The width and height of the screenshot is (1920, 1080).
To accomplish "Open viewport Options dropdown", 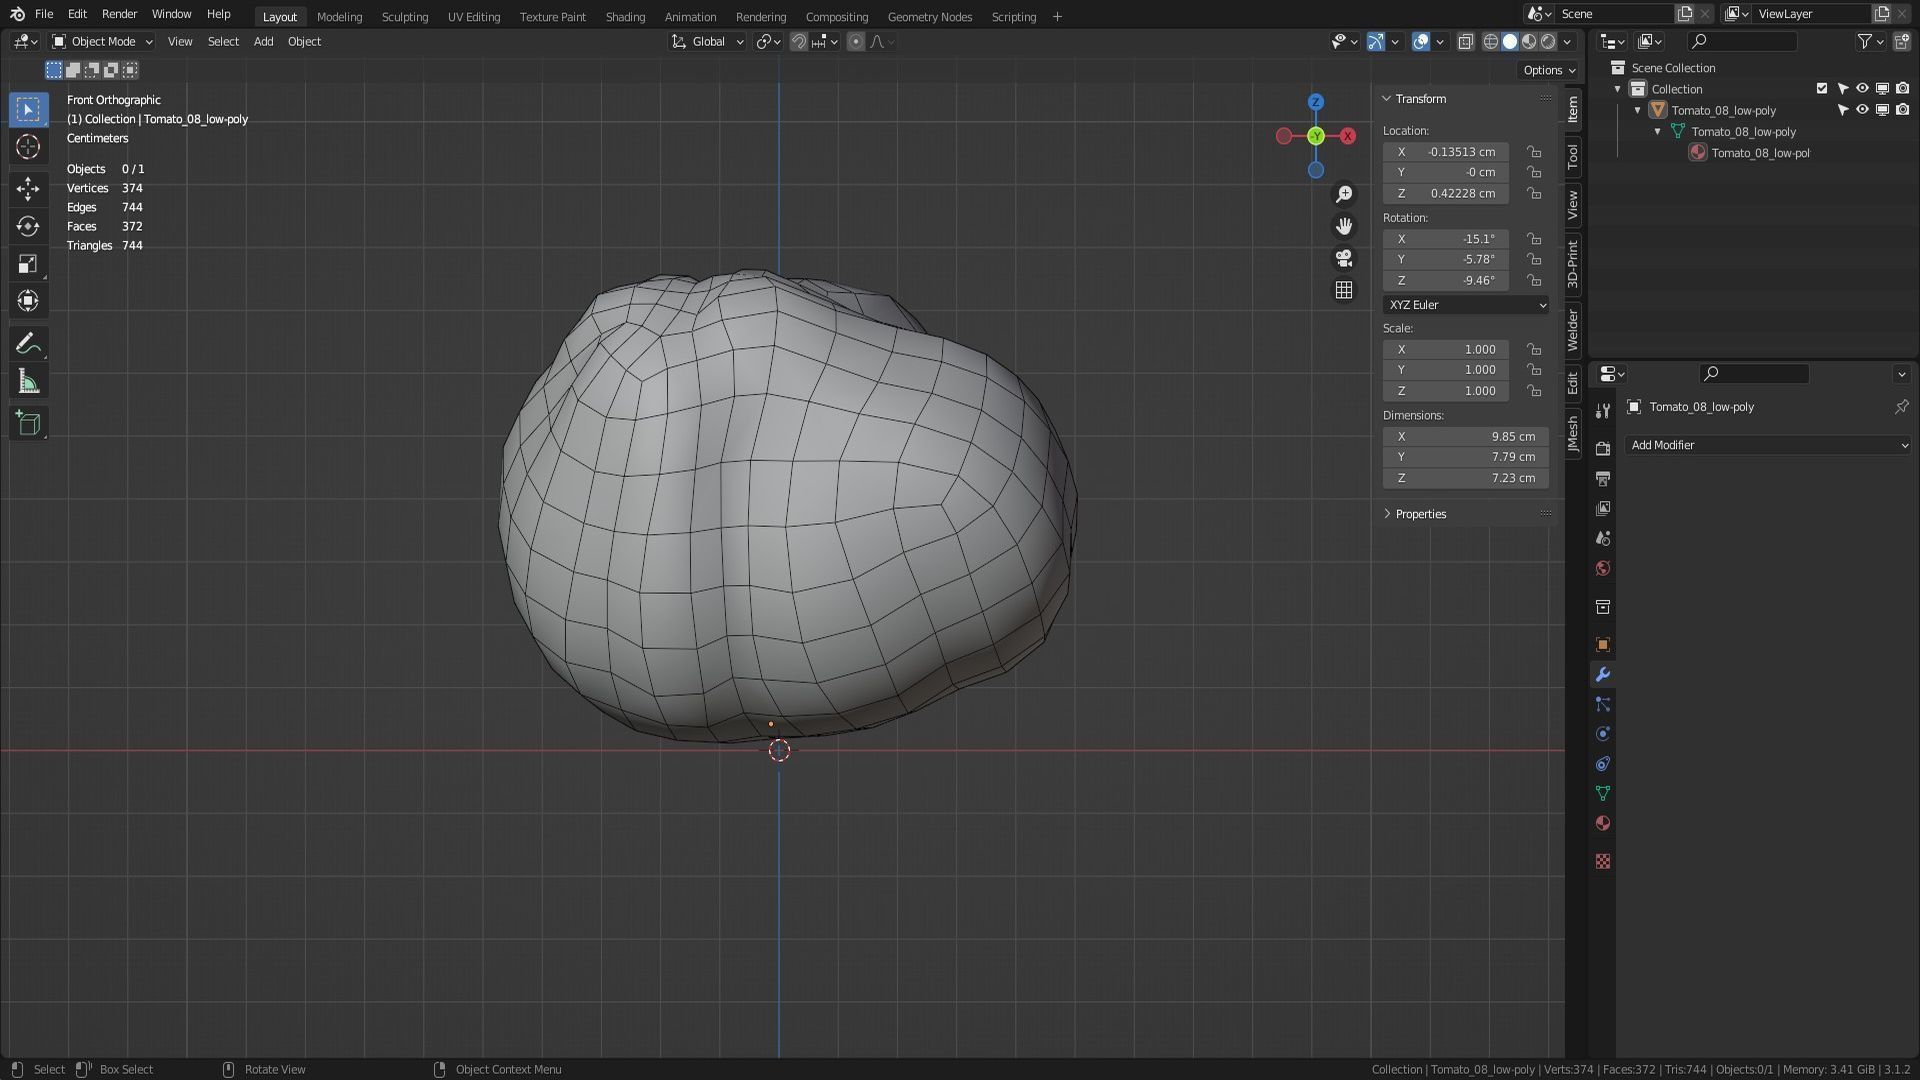I will pos(1549,70).
